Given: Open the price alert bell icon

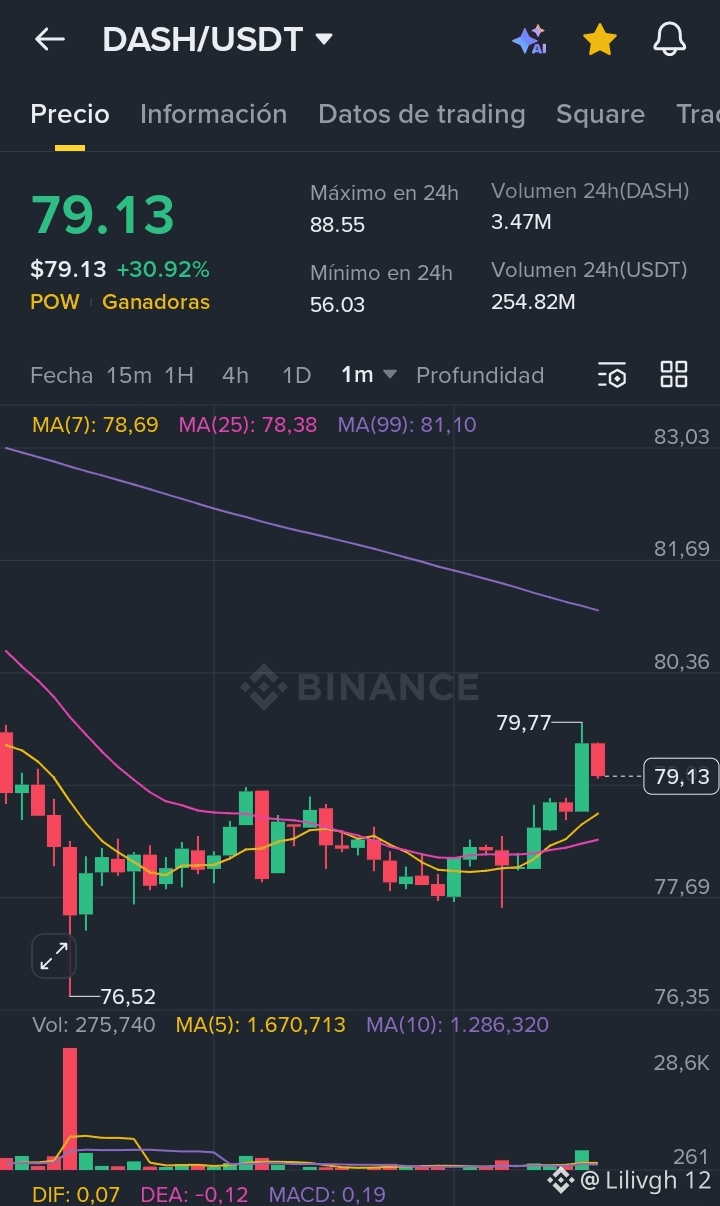Looking at the screenshot, I should click(669, 40).
